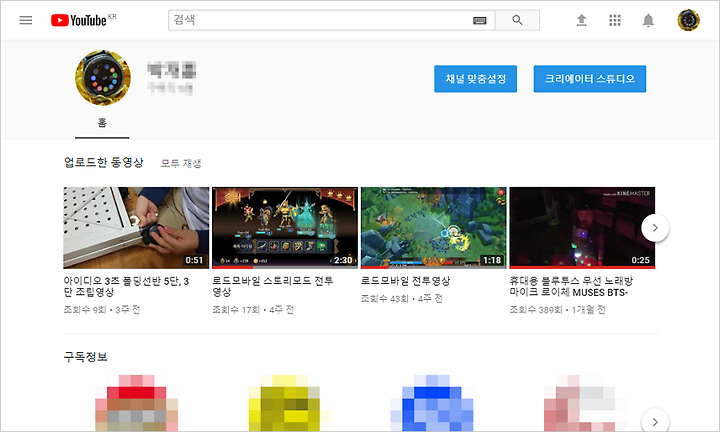Open title 로드모바일 스토리모드 전투 영상
This screenshot has width=720, height=432.
(x=273, y=286)
